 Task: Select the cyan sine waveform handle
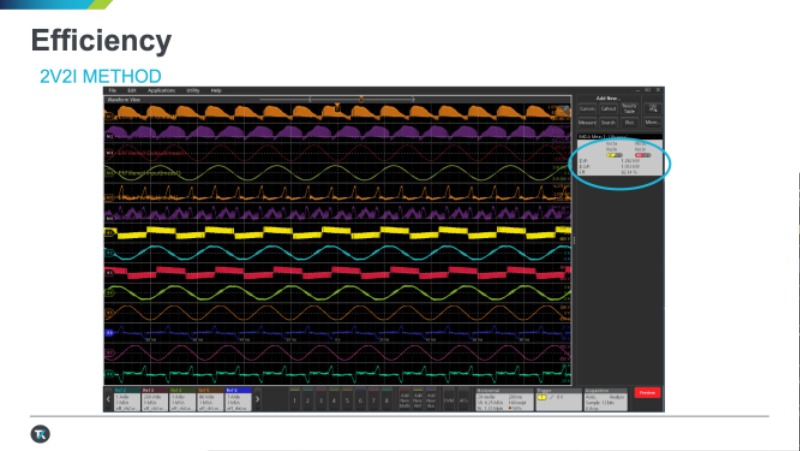click(x=109, y=253)
